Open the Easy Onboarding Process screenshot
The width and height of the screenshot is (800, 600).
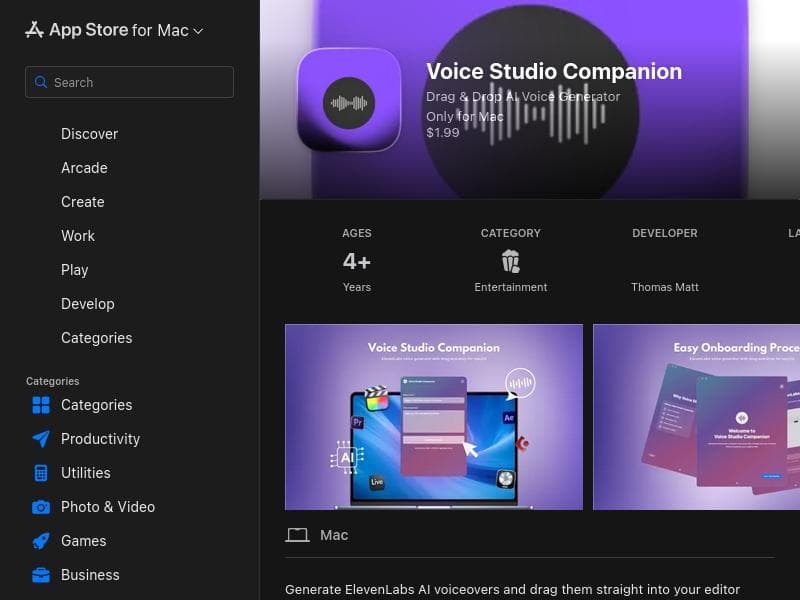(696, 417)
